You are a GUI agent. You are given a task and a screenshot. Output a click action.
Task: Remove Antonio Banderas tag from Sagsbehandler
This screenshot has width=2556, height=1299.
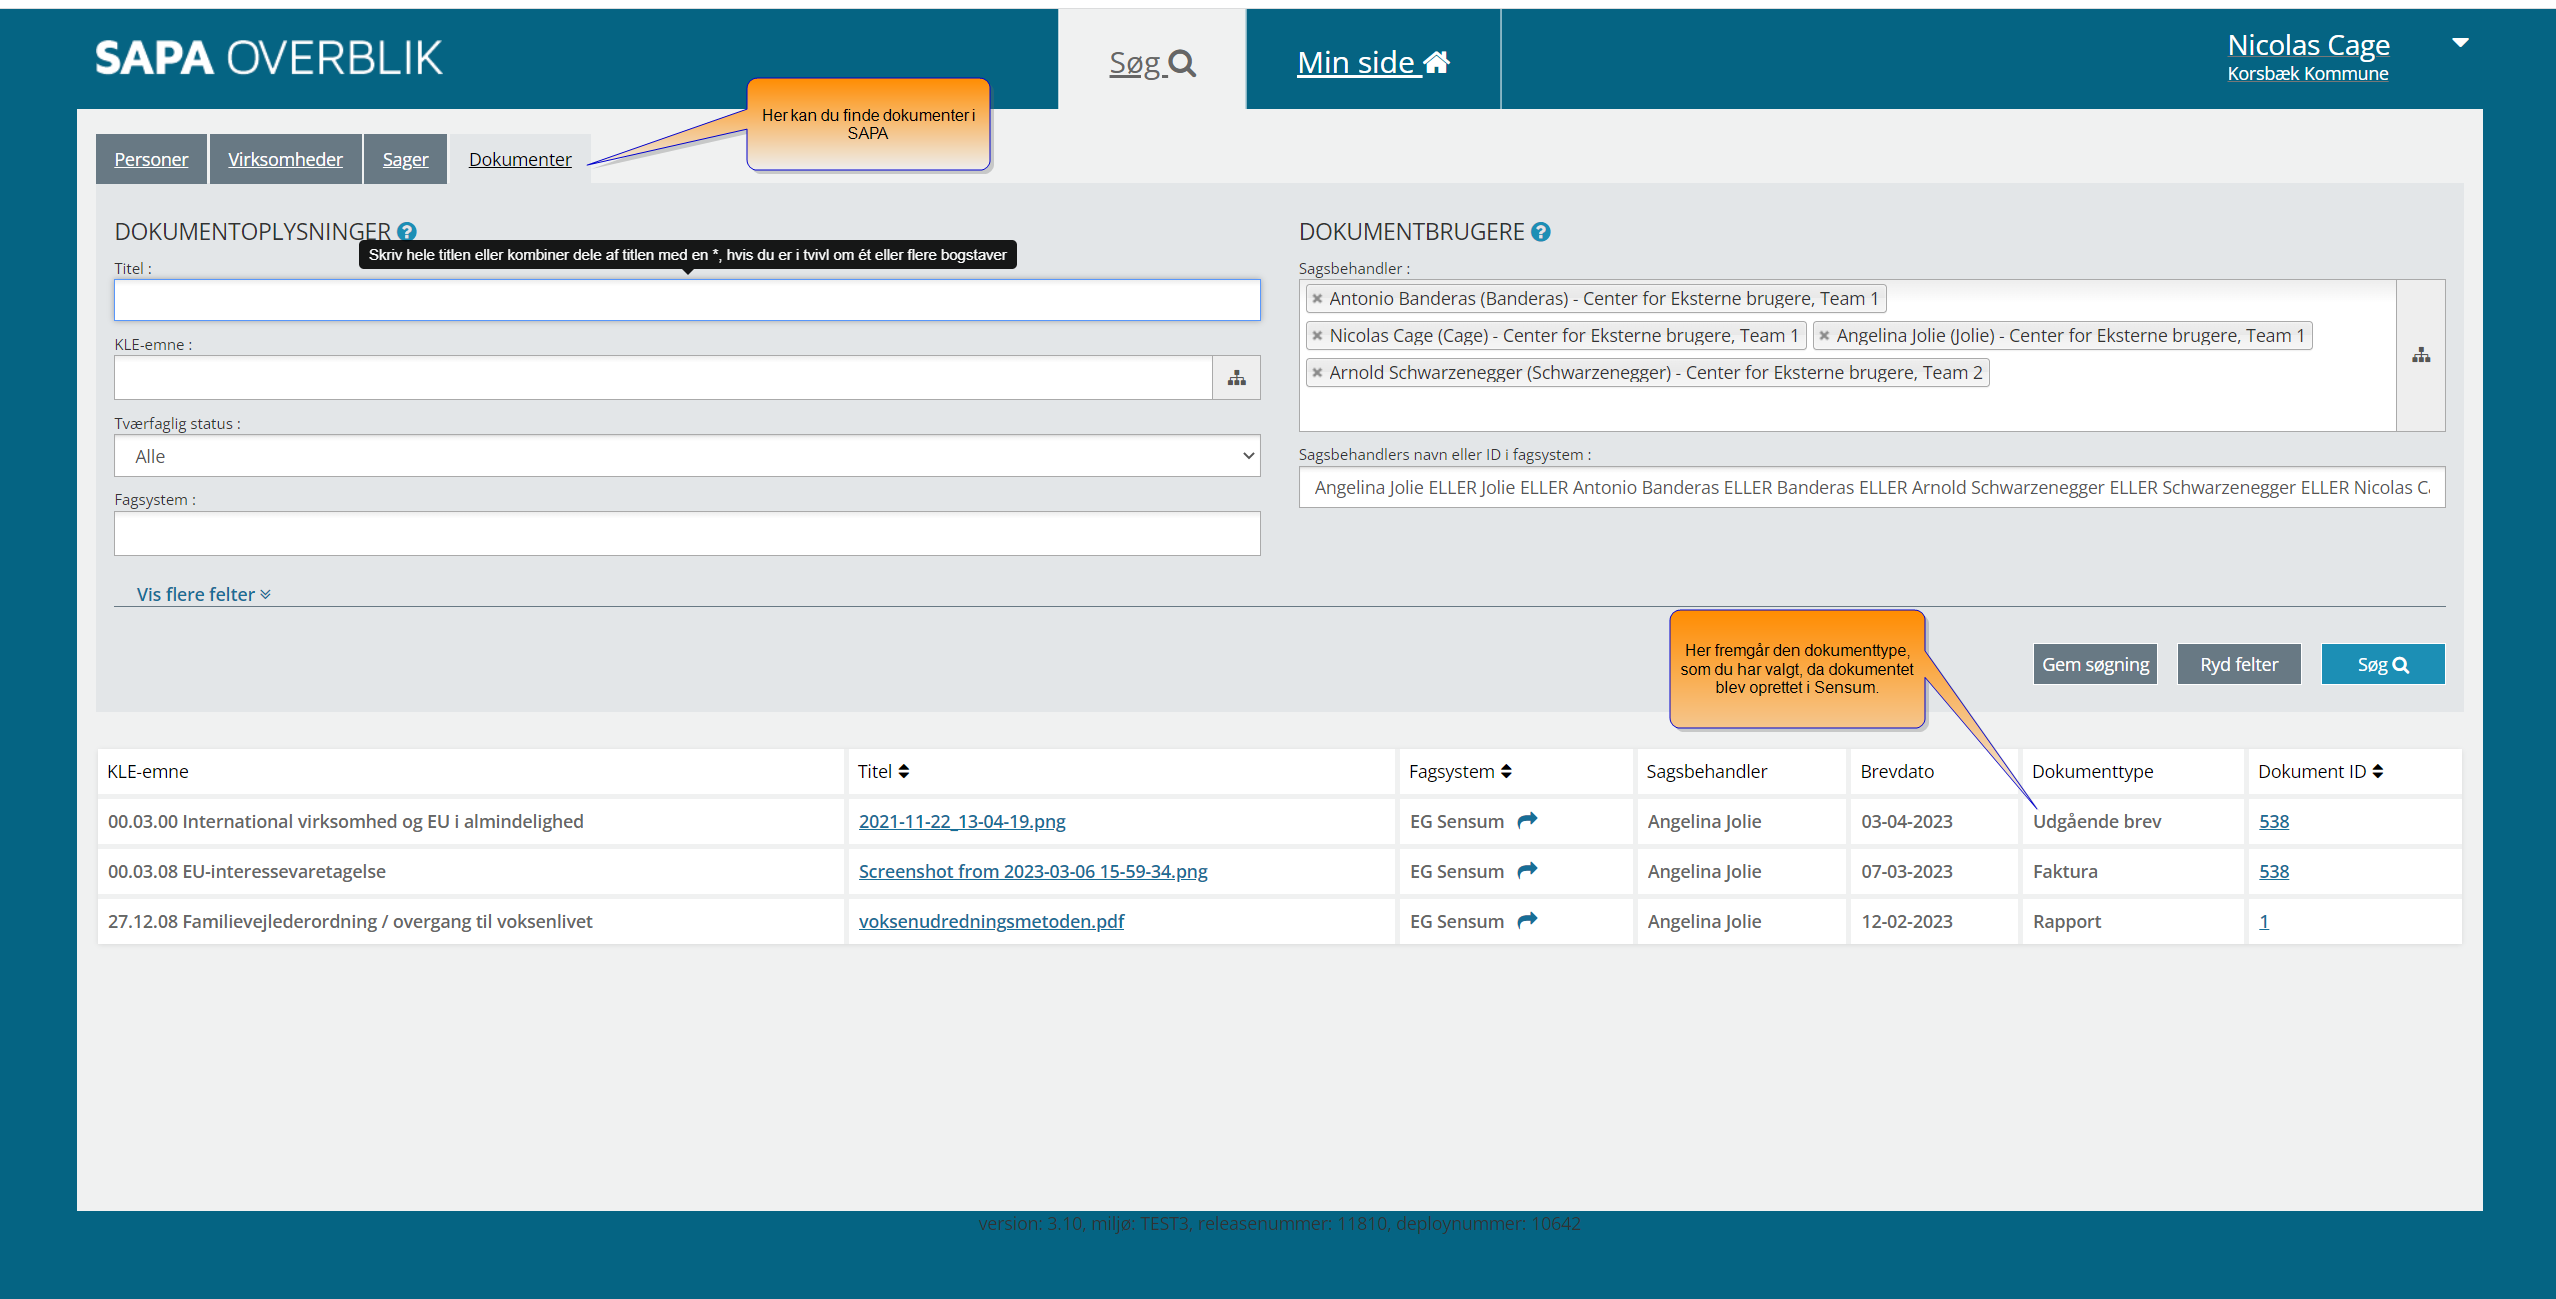point(1317,299)
